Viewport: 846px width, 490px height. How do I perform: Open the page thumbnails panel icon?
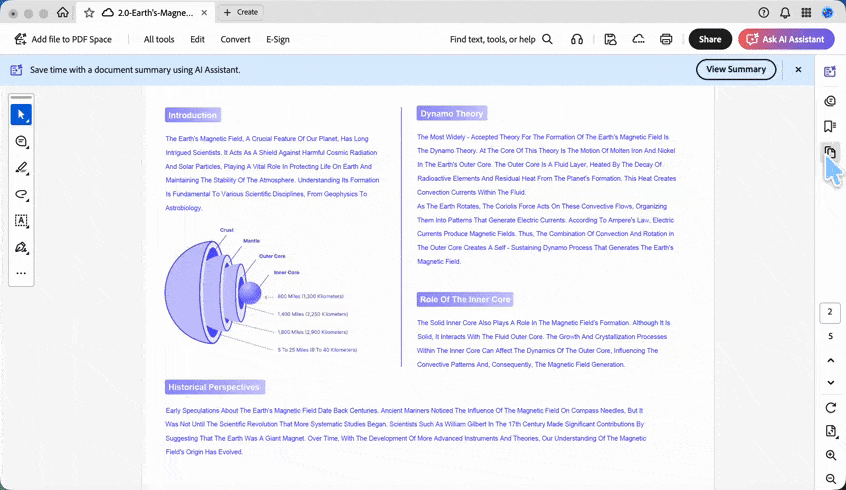point(830,152)
